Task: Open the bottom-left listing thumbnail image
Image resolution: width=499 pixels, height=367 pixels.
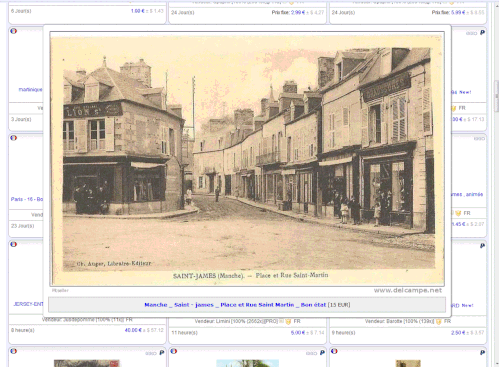Action: coord(87,363)
